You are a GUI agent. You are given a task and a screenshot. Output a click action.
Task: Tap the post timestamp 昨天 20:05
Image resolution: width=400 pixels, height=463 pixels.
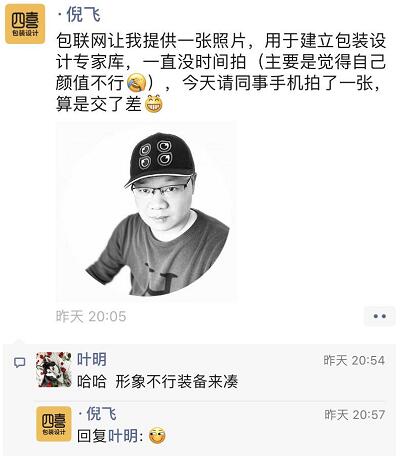[x=91, y=316]
